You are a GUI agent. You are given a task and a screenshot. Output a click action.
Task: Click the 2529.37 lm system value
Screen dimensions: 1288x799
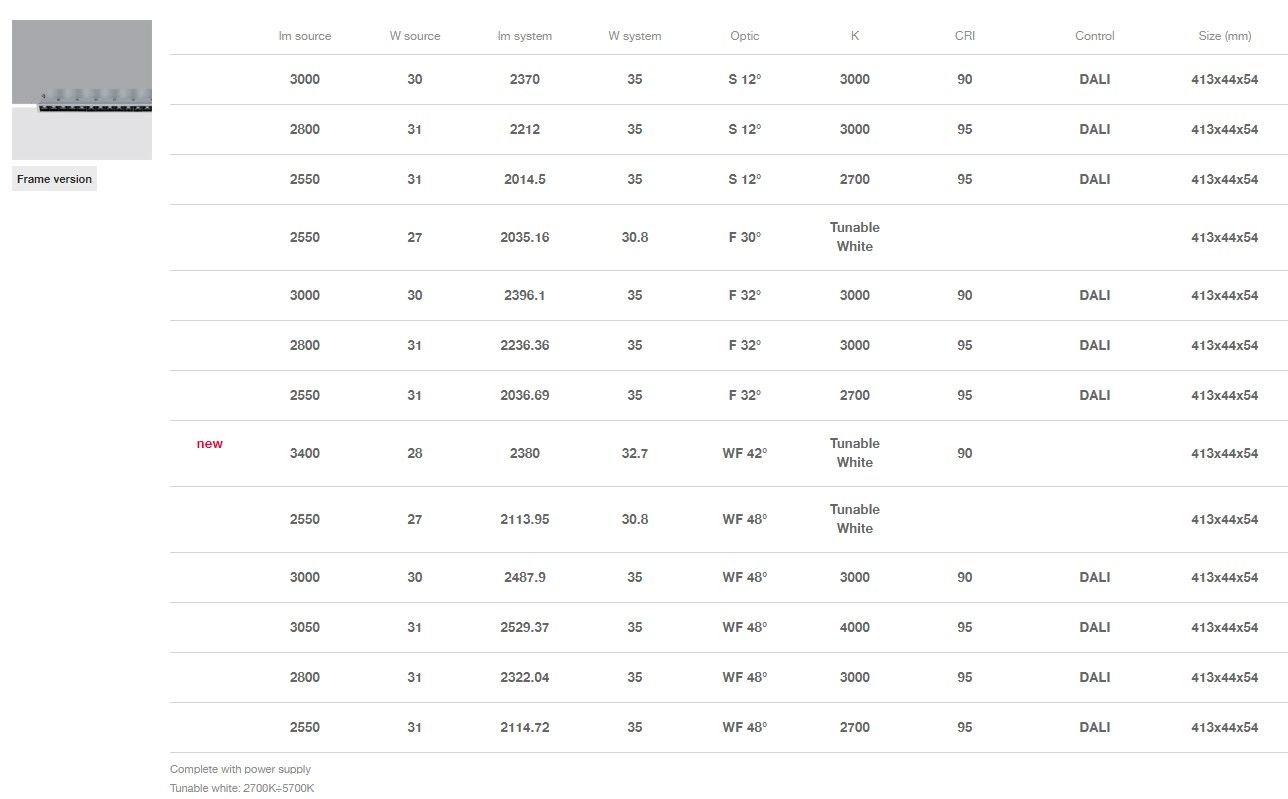525,628
